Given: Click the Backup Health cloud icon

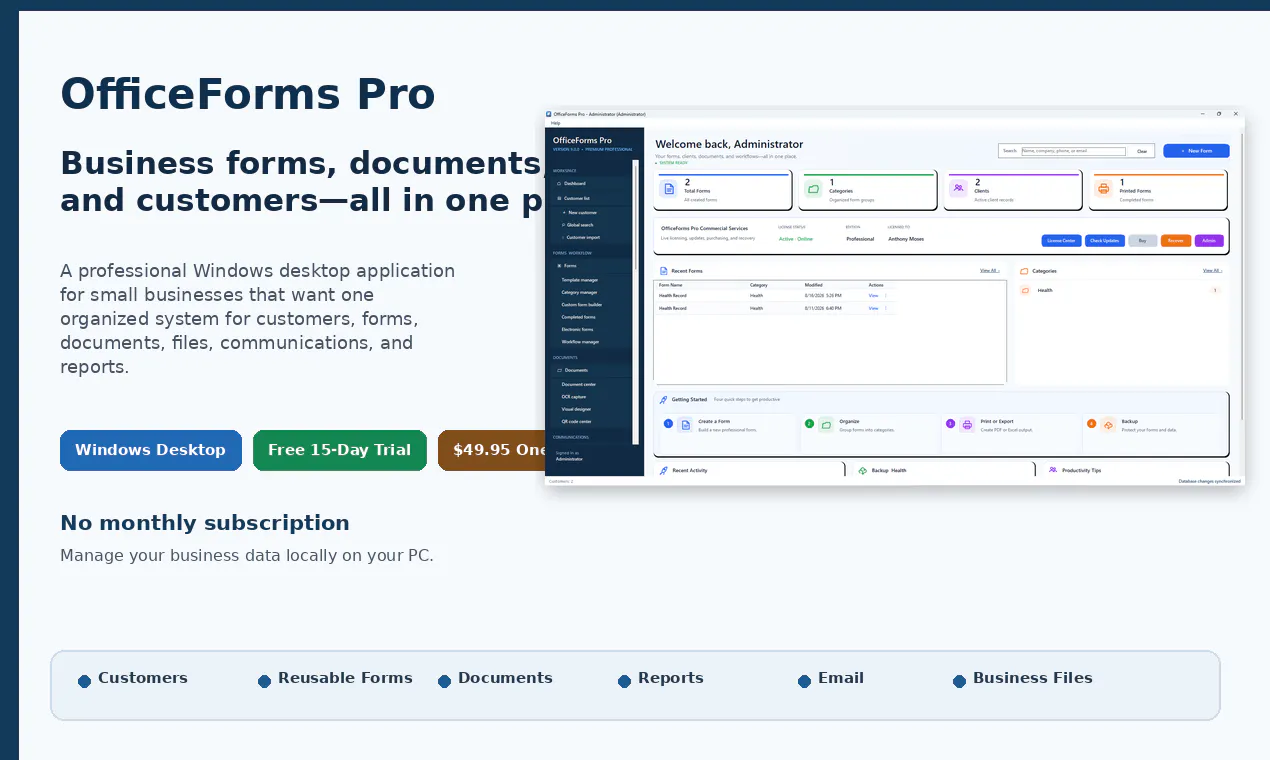Looking at the screenshot, I should (863, 470).
